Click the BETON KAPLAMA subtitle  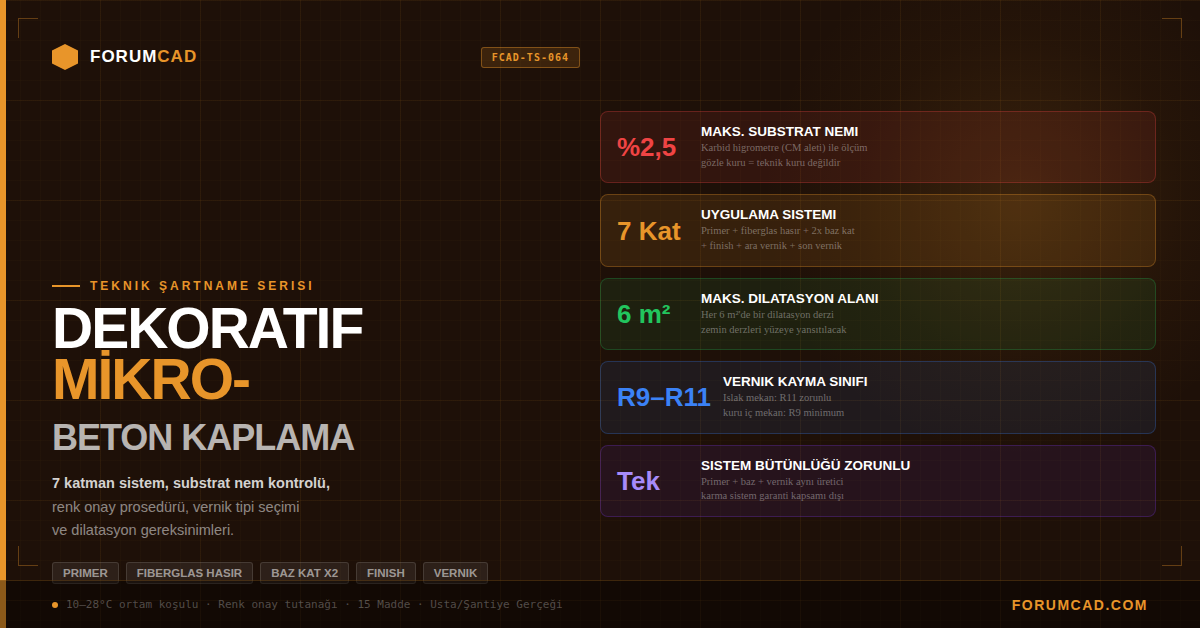(203, 438)
